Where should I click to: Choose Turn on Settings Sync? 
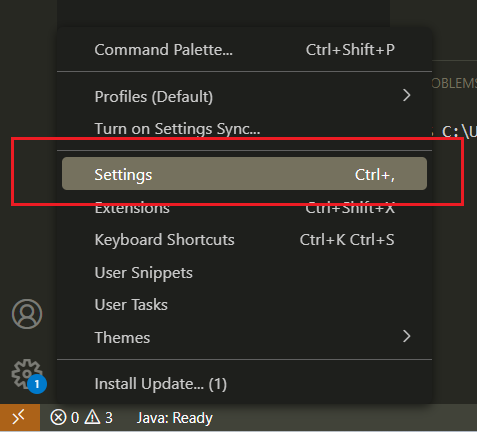(x=245, y=129)
